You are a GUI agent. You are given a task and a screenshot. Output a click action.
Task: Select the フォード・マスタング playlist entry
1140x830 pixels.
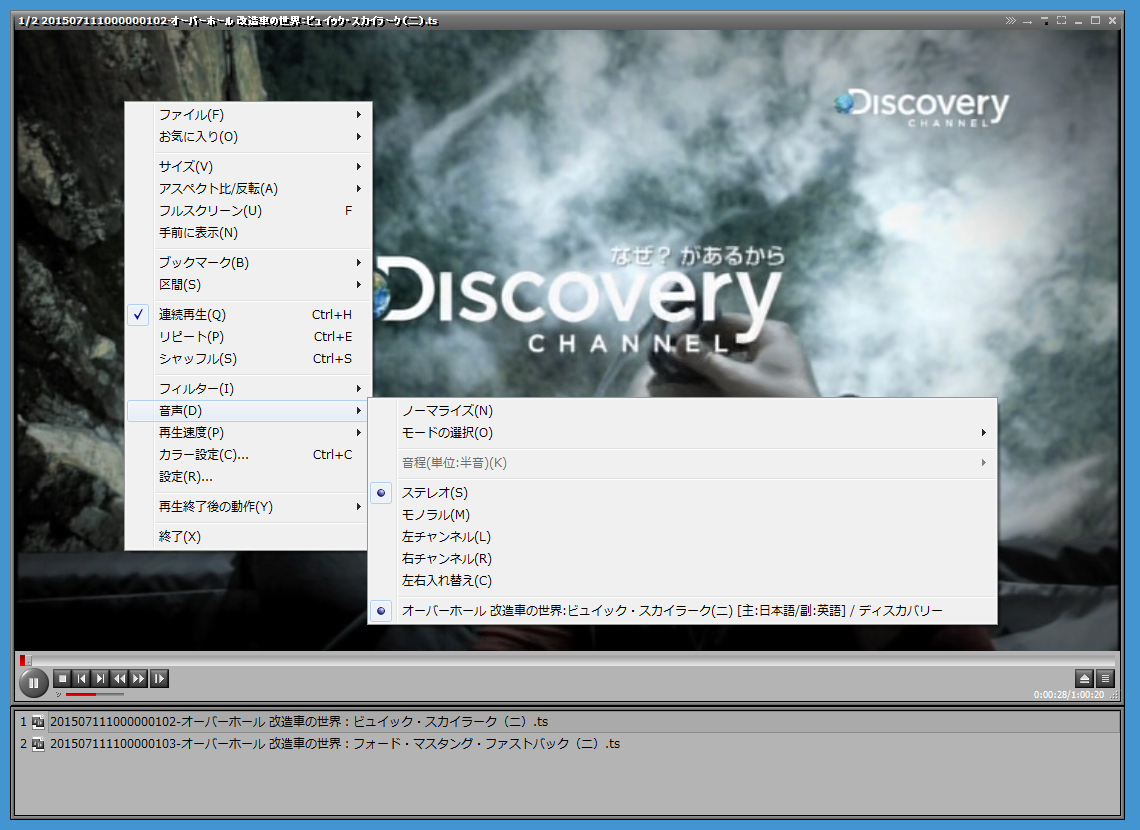tap(334, 744)
